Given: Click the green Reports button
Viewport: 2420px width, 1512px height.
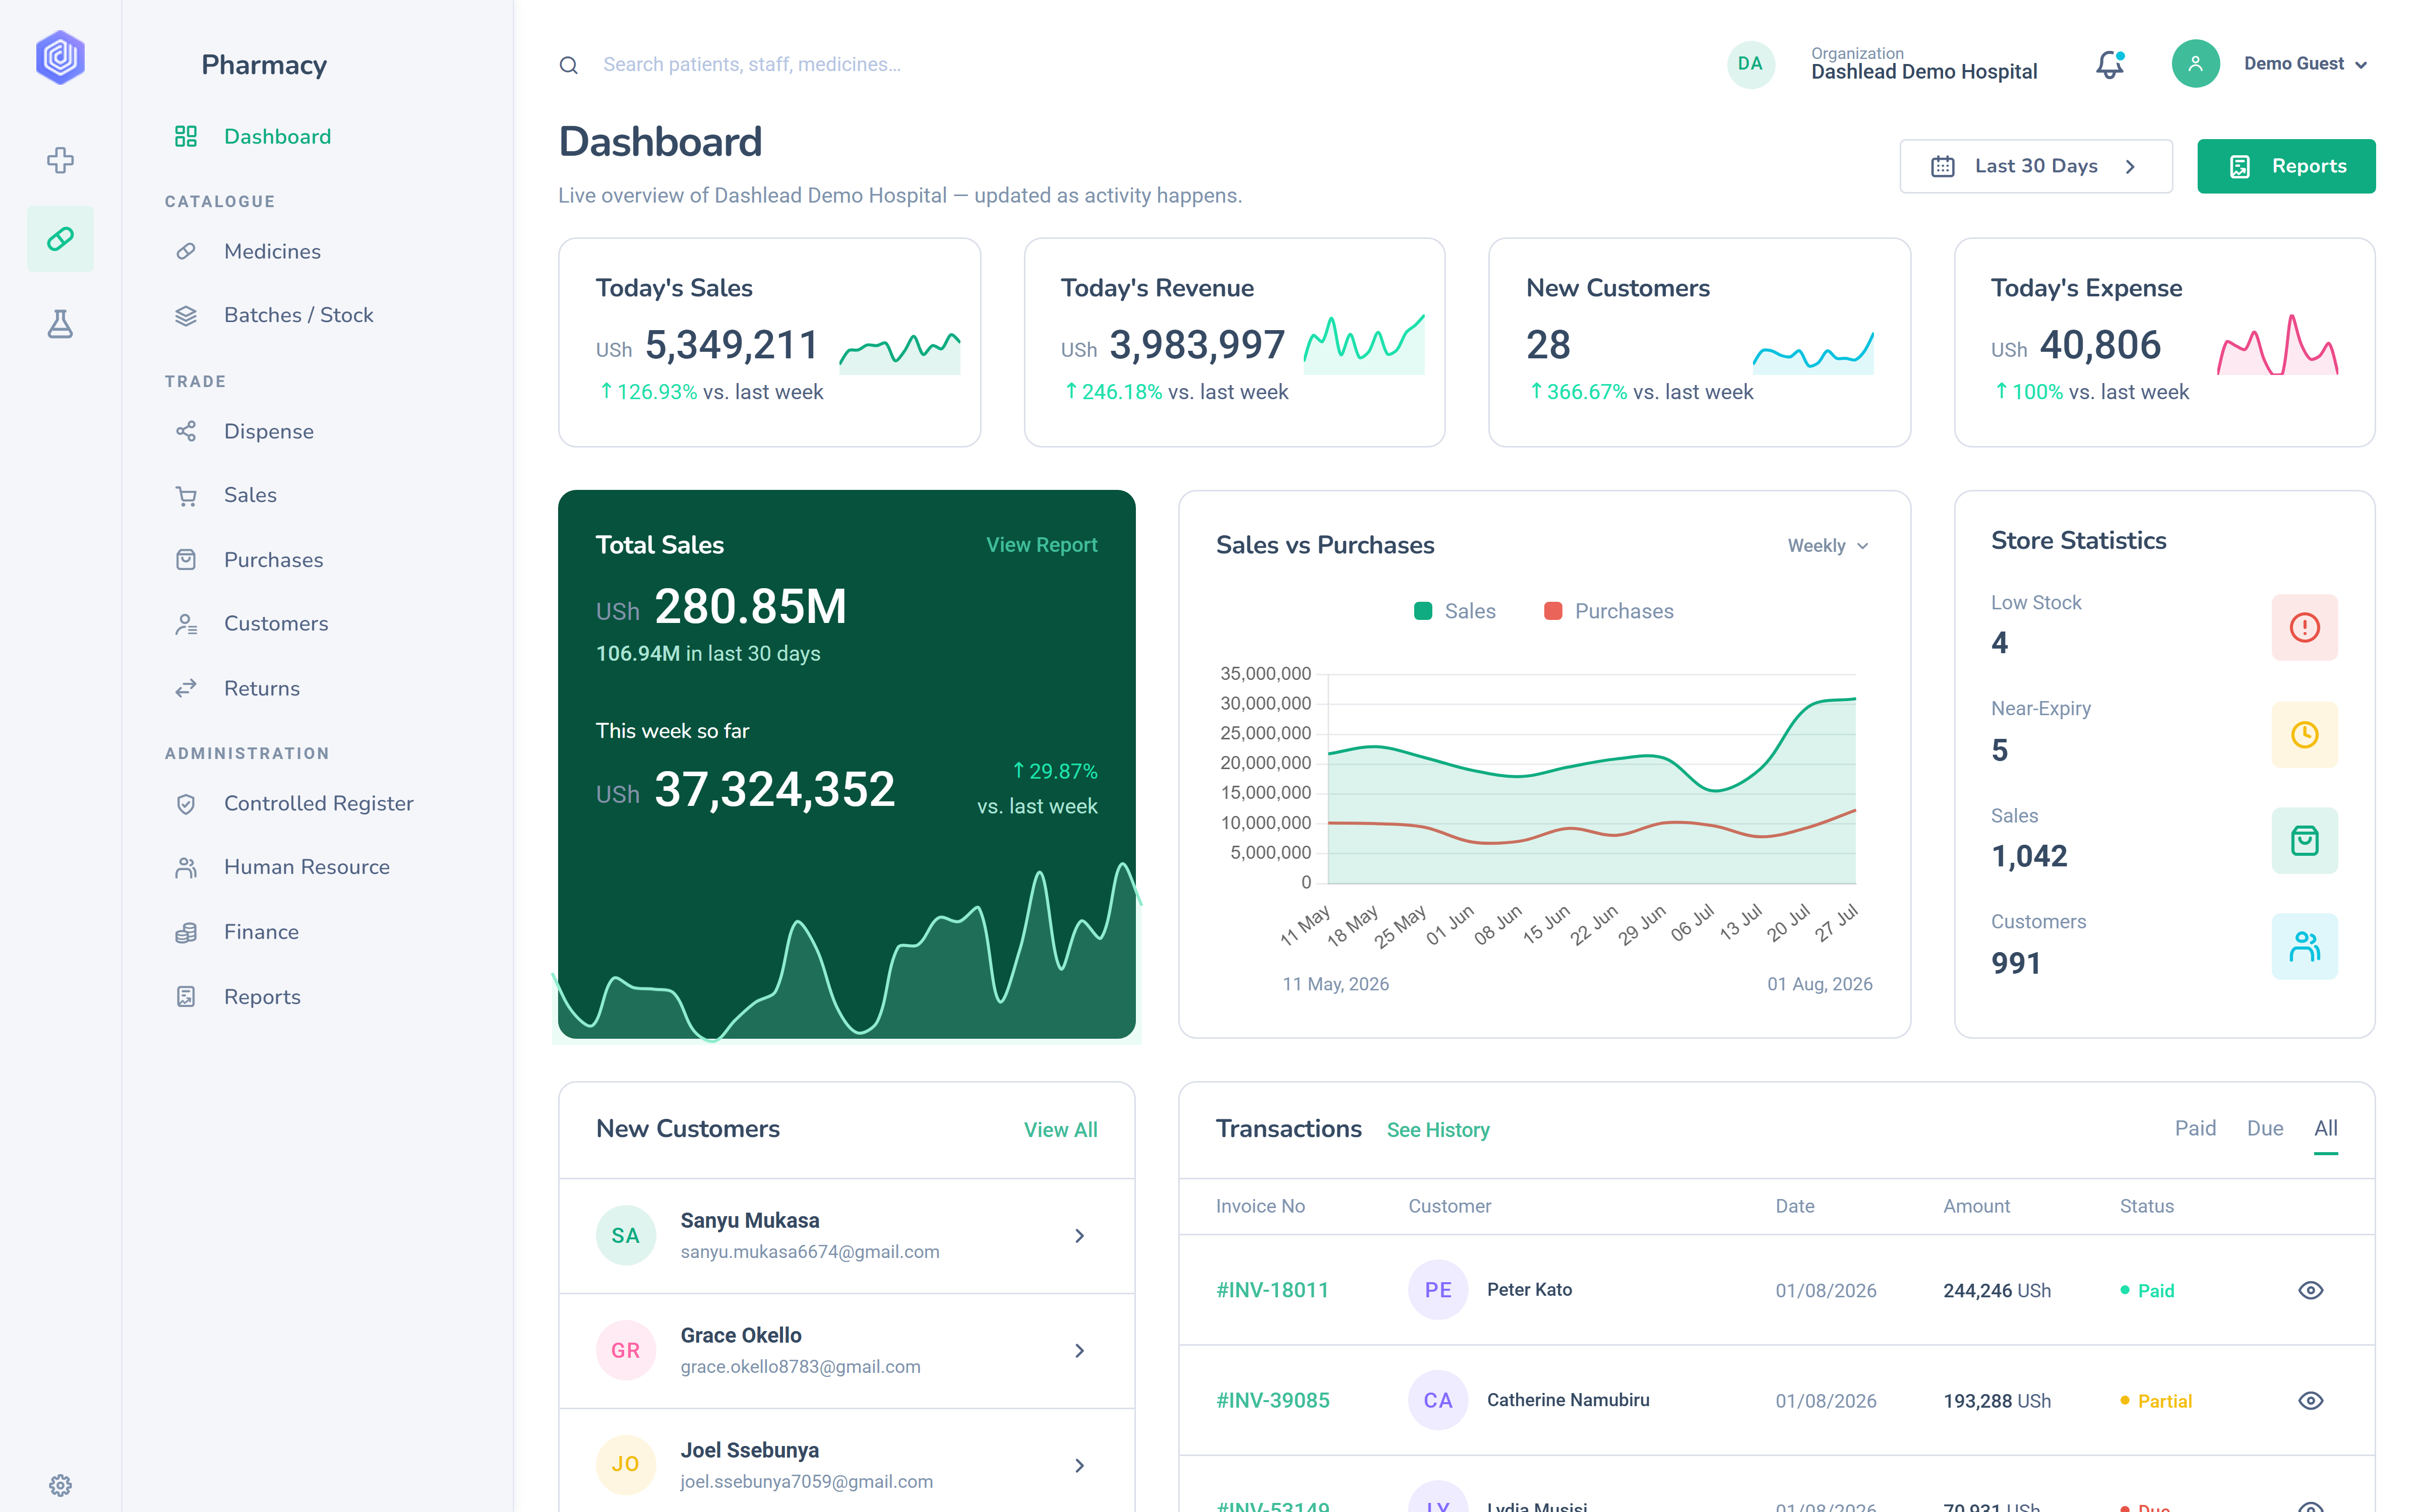Looking at the screenshot, I should click(2286, 166).
